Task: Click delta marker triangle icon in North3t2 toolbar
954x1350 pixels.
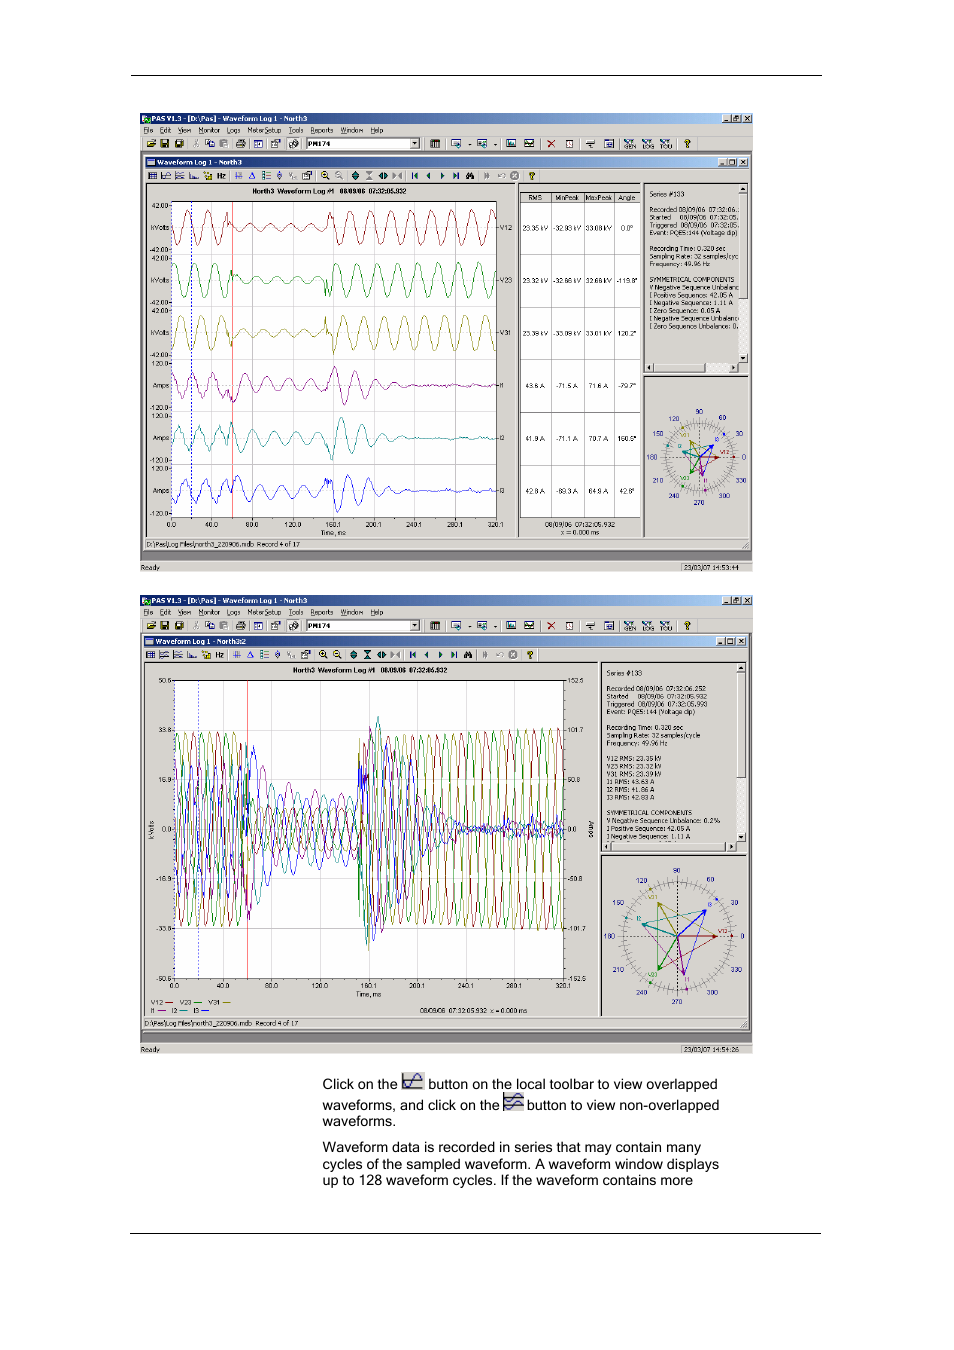Action: click(x=251, y=655)
